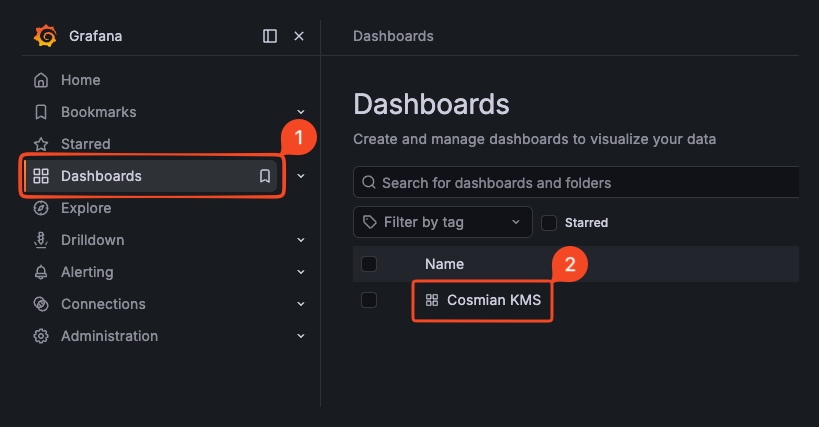Expand the Drilldown section chevron
Image resolution: width=819 pixels, height=427 pixels.
click(x=301, y=240)
